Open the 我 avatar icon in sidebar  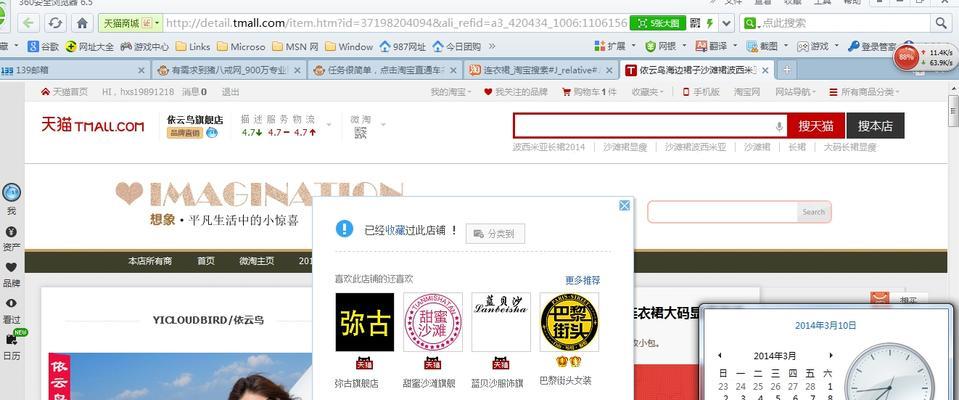point(12,193)
